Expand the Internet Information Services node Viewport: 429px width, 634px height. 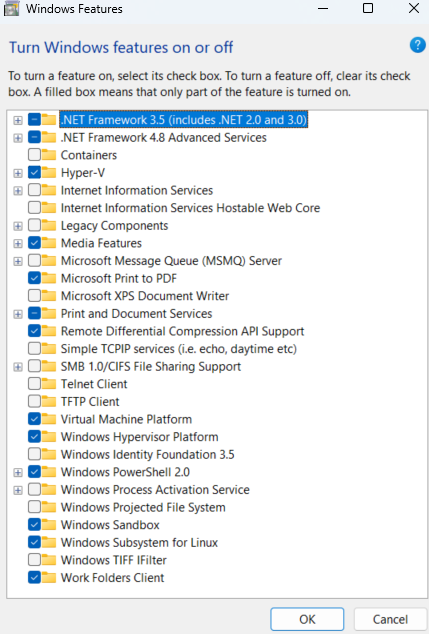tap(18, 190)
